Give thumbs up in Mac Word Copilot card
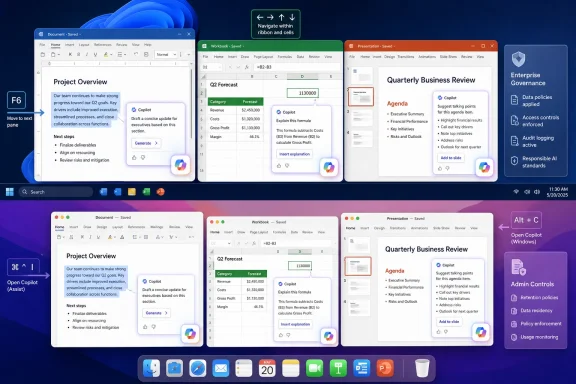The image size is (576, 384). [x=145, y=327]
